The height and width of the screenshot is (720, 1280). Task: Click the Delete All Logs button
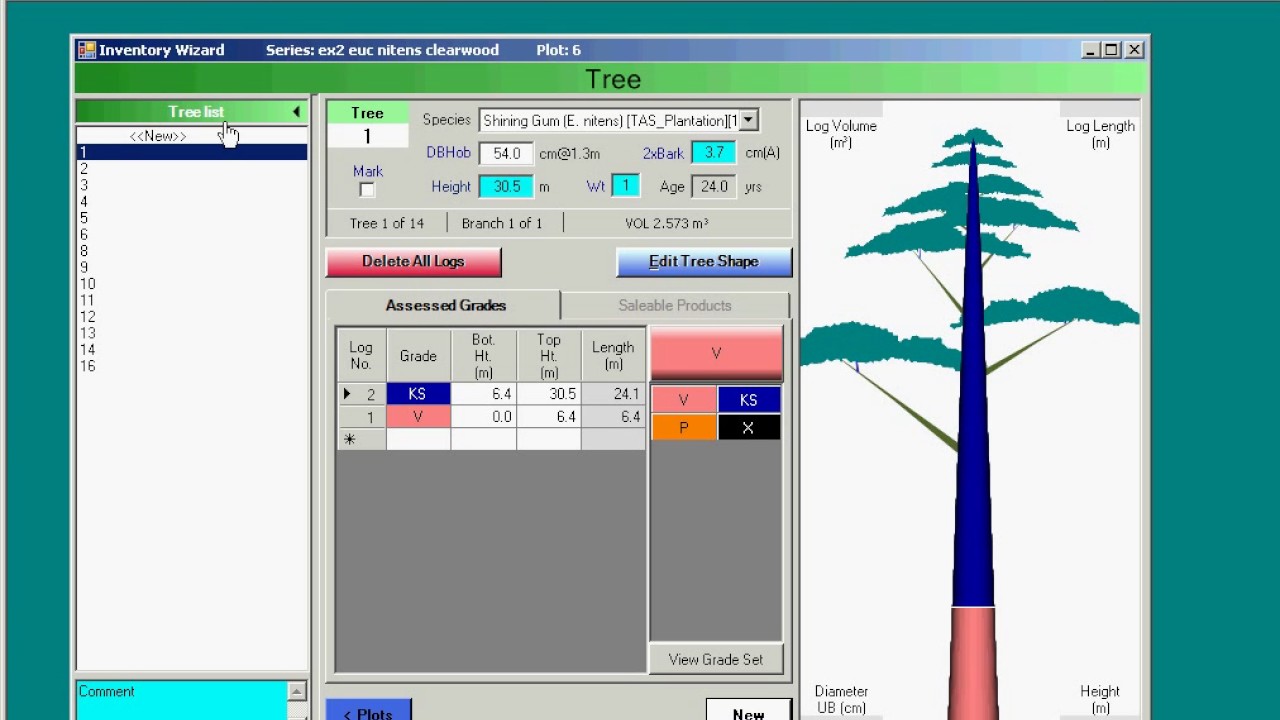tap(413, 262)
